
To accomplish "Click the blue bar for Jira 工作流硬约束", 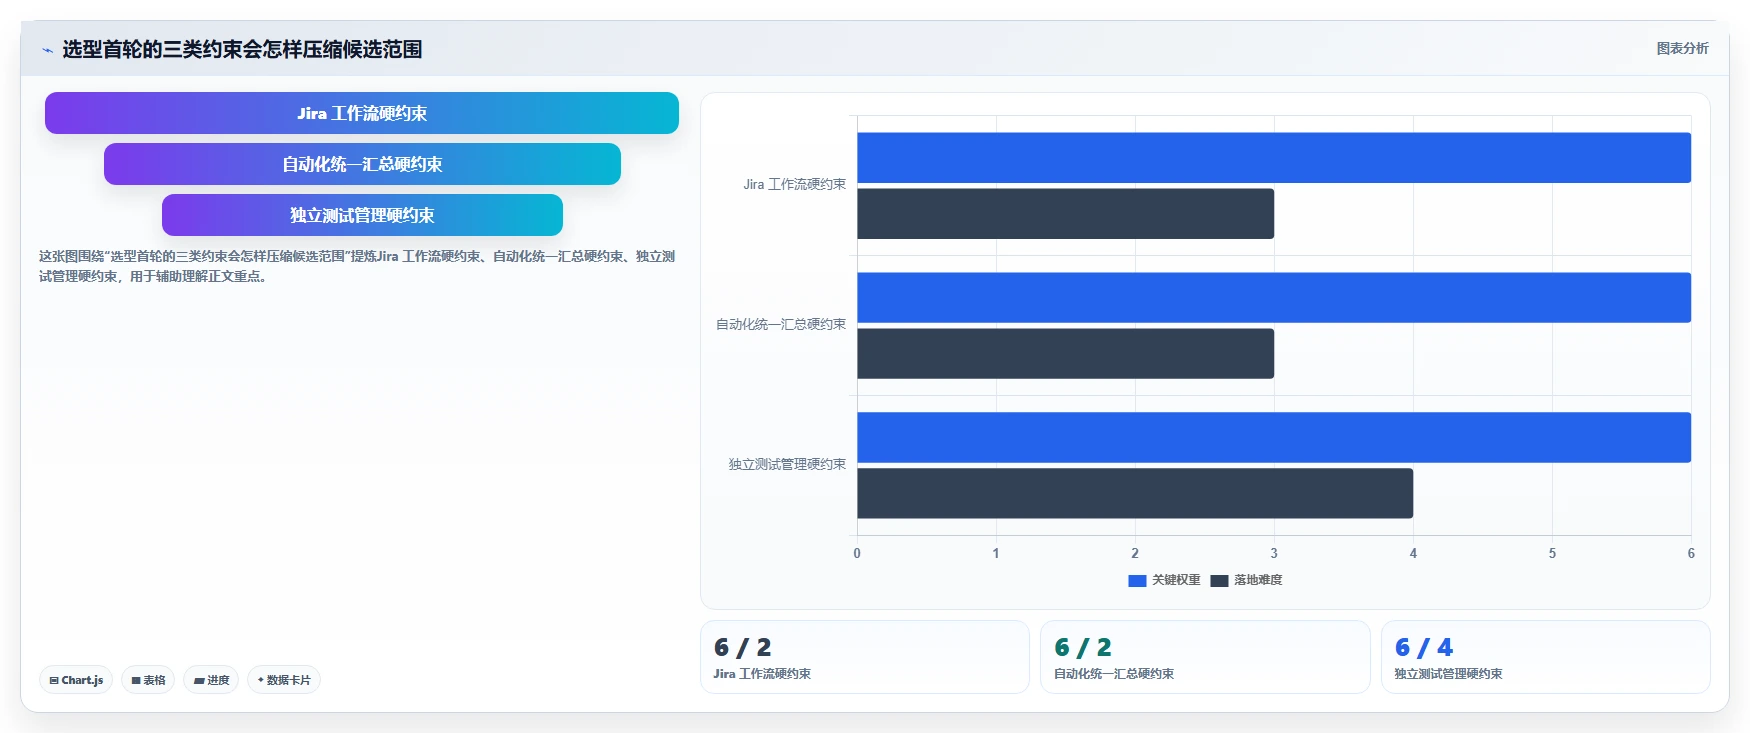I will [1274, 158].
